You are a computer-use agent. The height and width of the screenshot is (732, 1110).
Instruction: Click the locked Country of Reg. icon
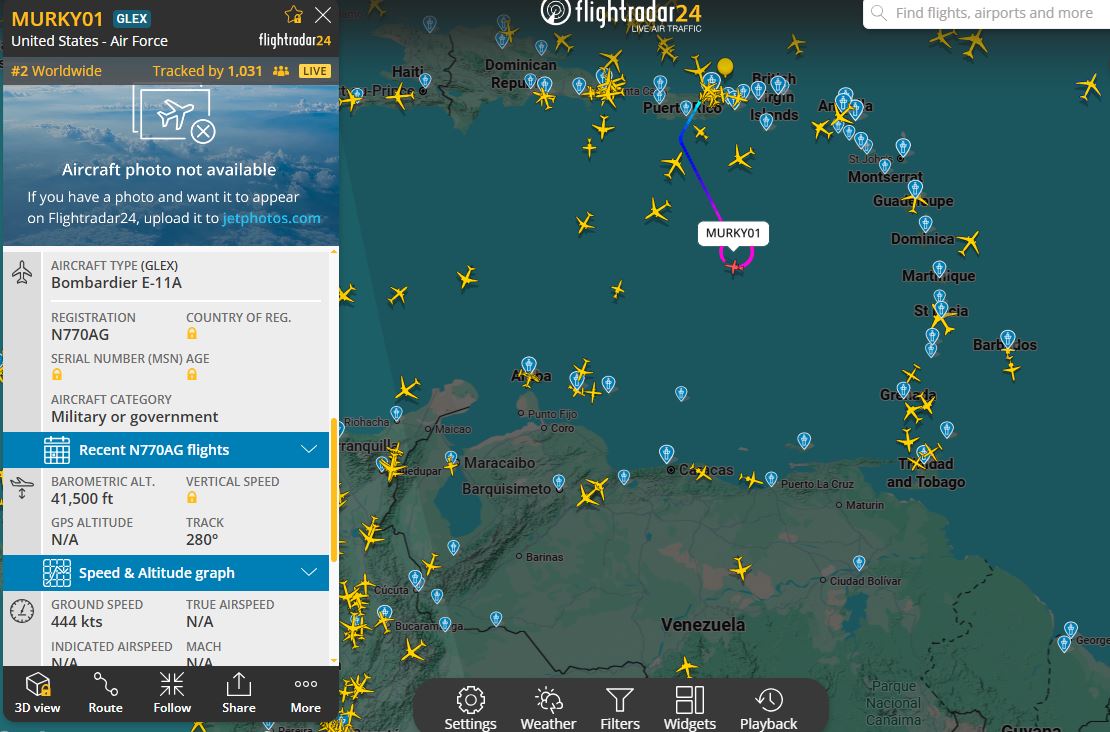click(192, 333)
